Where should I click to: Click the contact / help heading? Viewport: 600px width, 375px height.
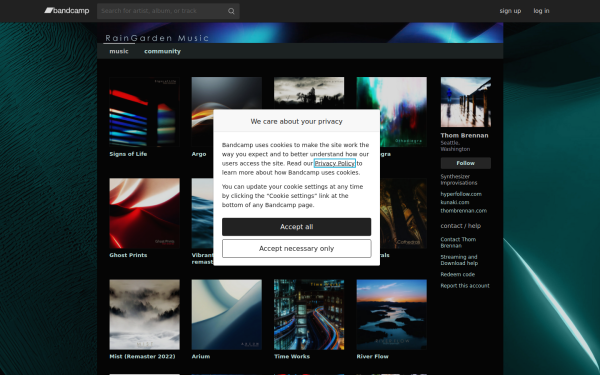(461, 226)
